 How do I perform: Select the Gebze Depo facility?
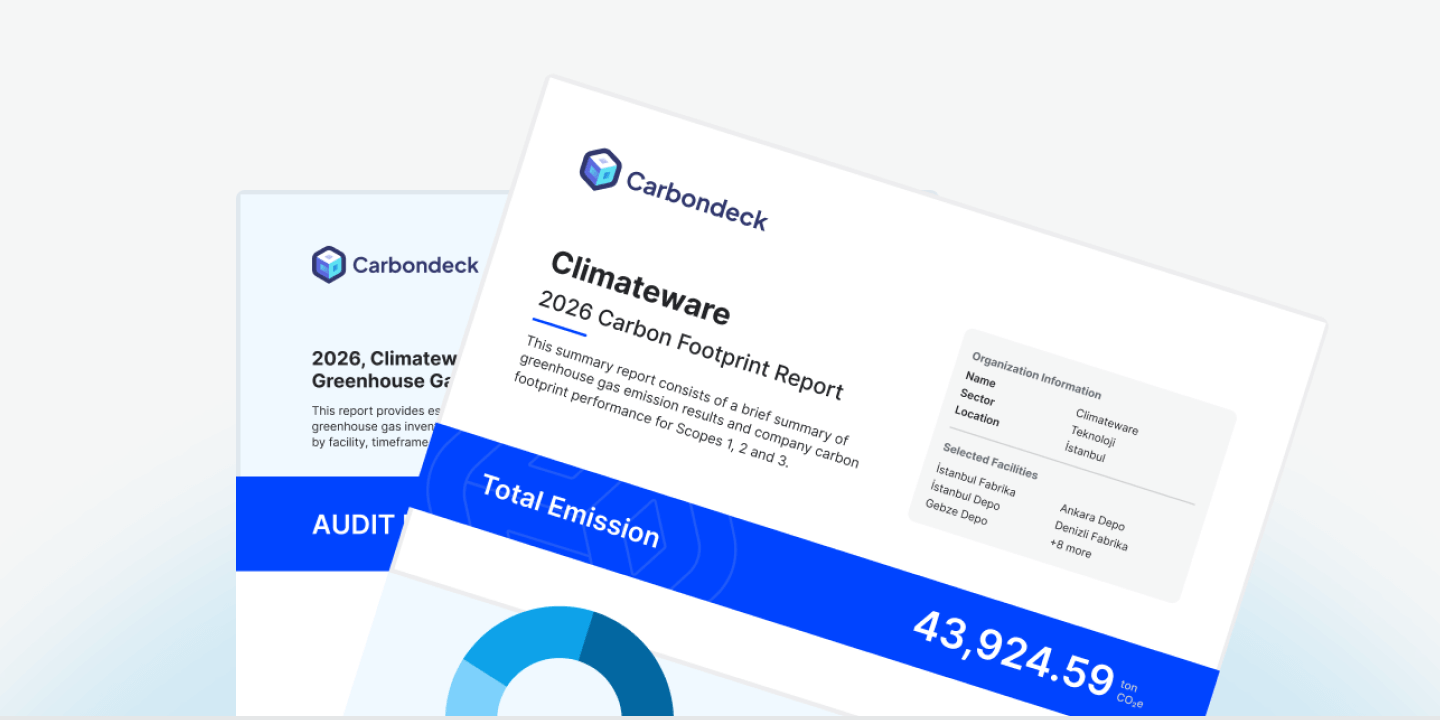pos(956,512)
